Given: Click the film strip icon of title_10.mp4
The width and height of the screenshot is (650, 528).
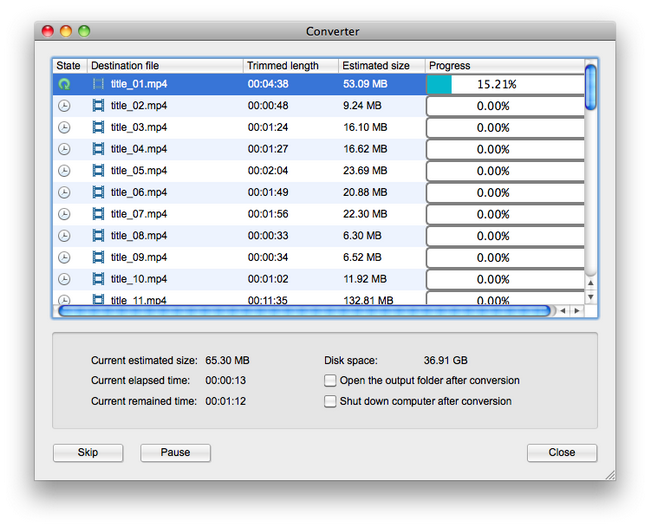Looking at the screenshot, I should [98, 279].
